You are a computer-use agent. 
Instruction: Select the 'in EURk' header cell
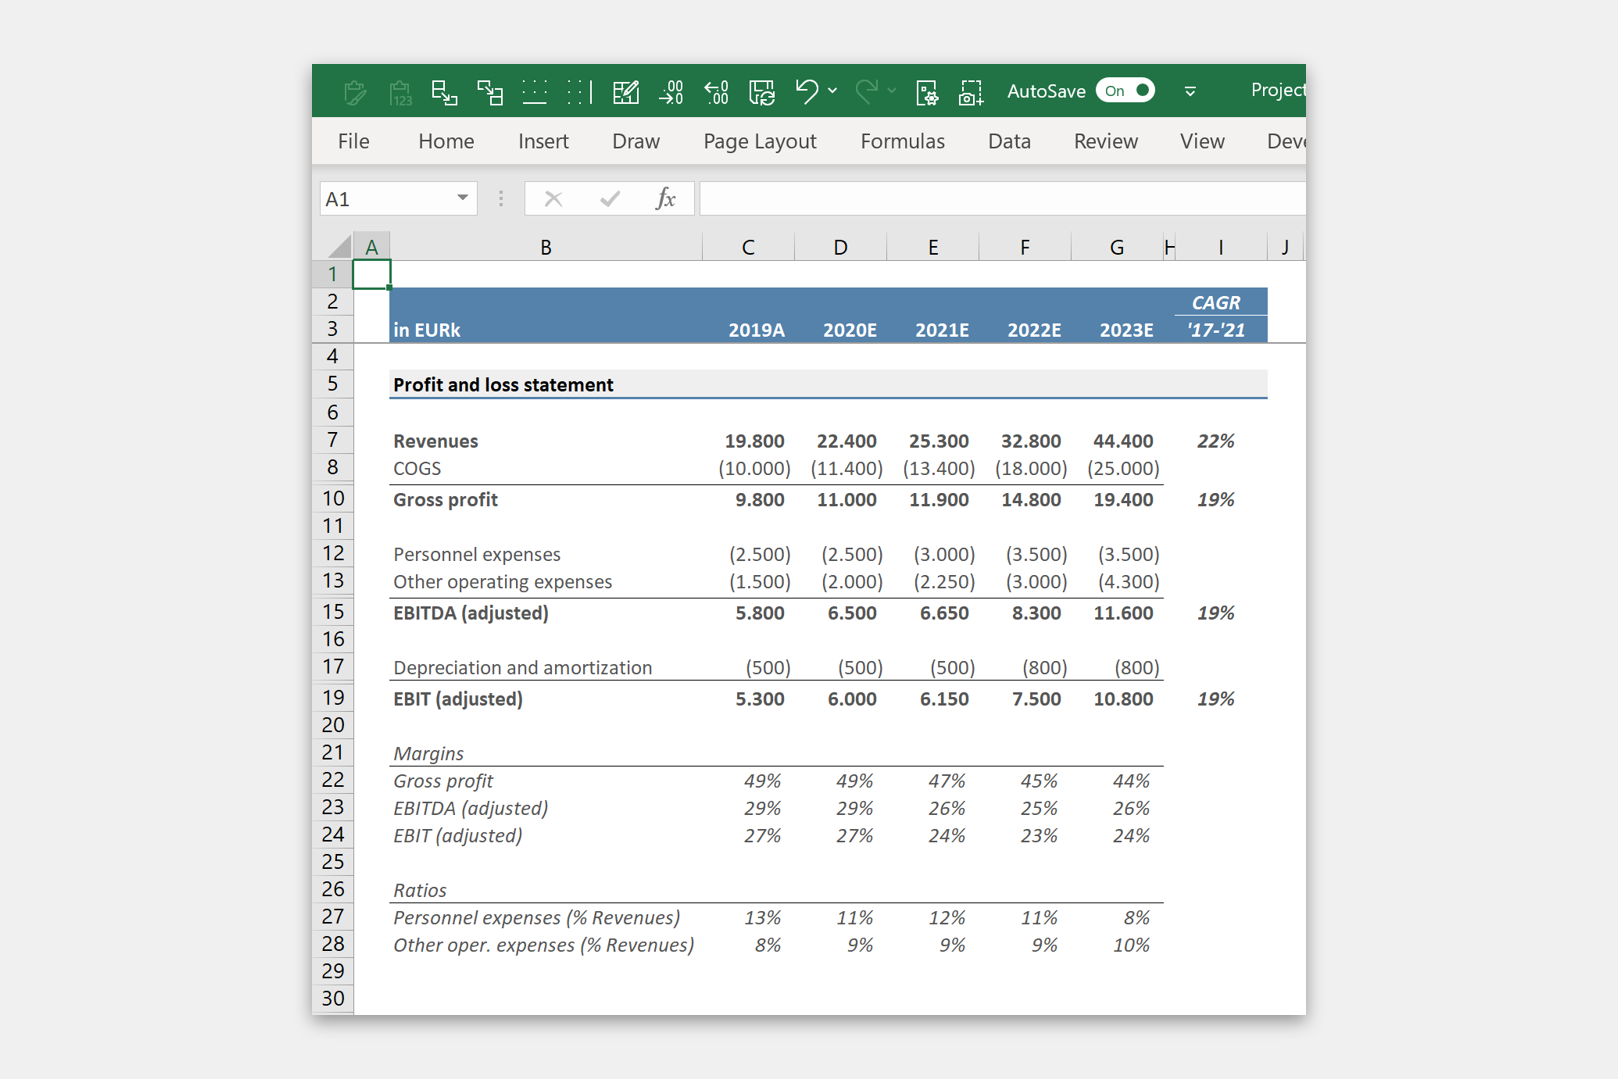(x=546, y=329)
